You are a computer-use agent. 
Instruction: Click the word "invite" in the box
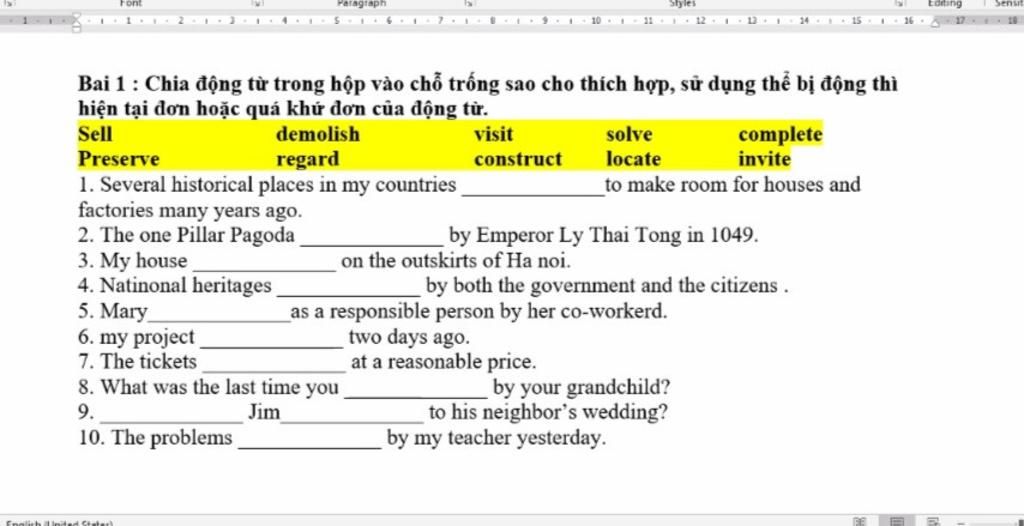[x=764, y=159]
